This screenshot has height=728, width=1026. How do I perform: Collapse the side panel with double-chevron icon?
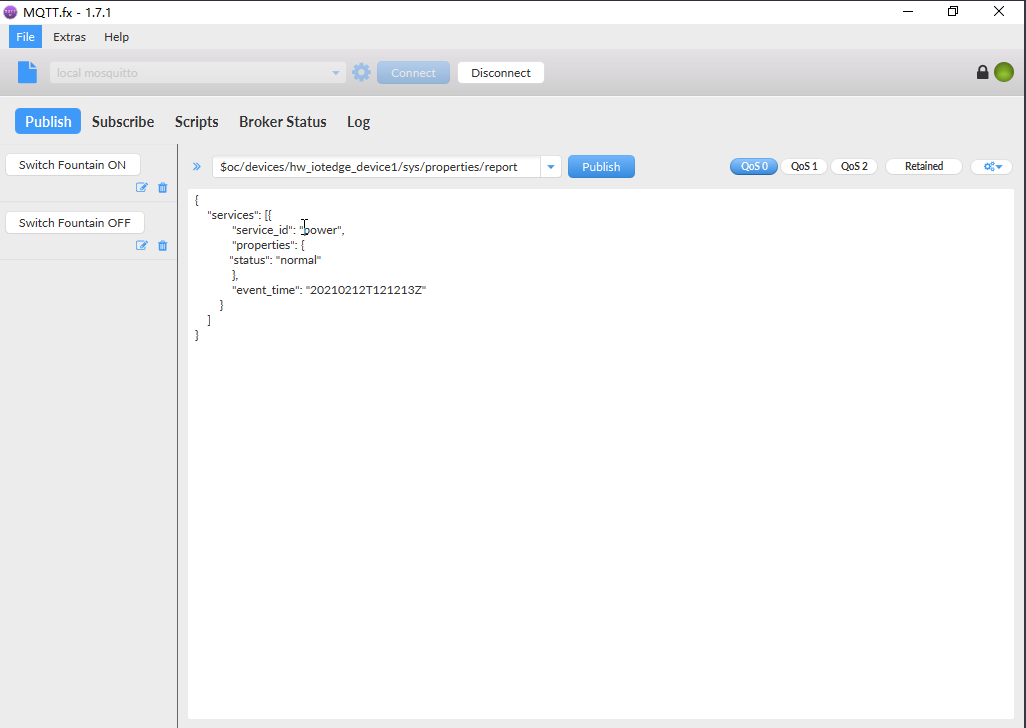coord(197,167)
